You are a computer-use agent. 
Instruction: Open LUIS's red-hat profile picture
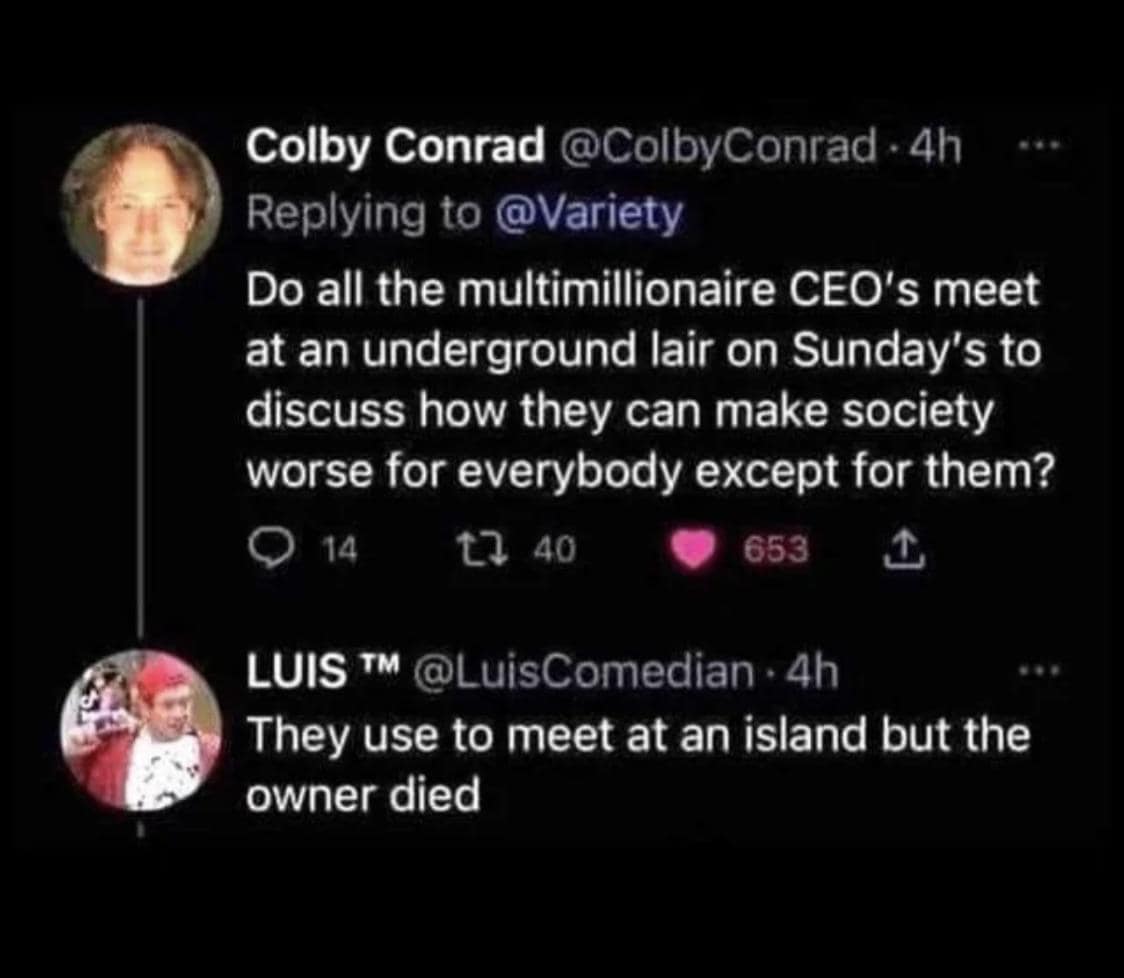pos(140,729)
